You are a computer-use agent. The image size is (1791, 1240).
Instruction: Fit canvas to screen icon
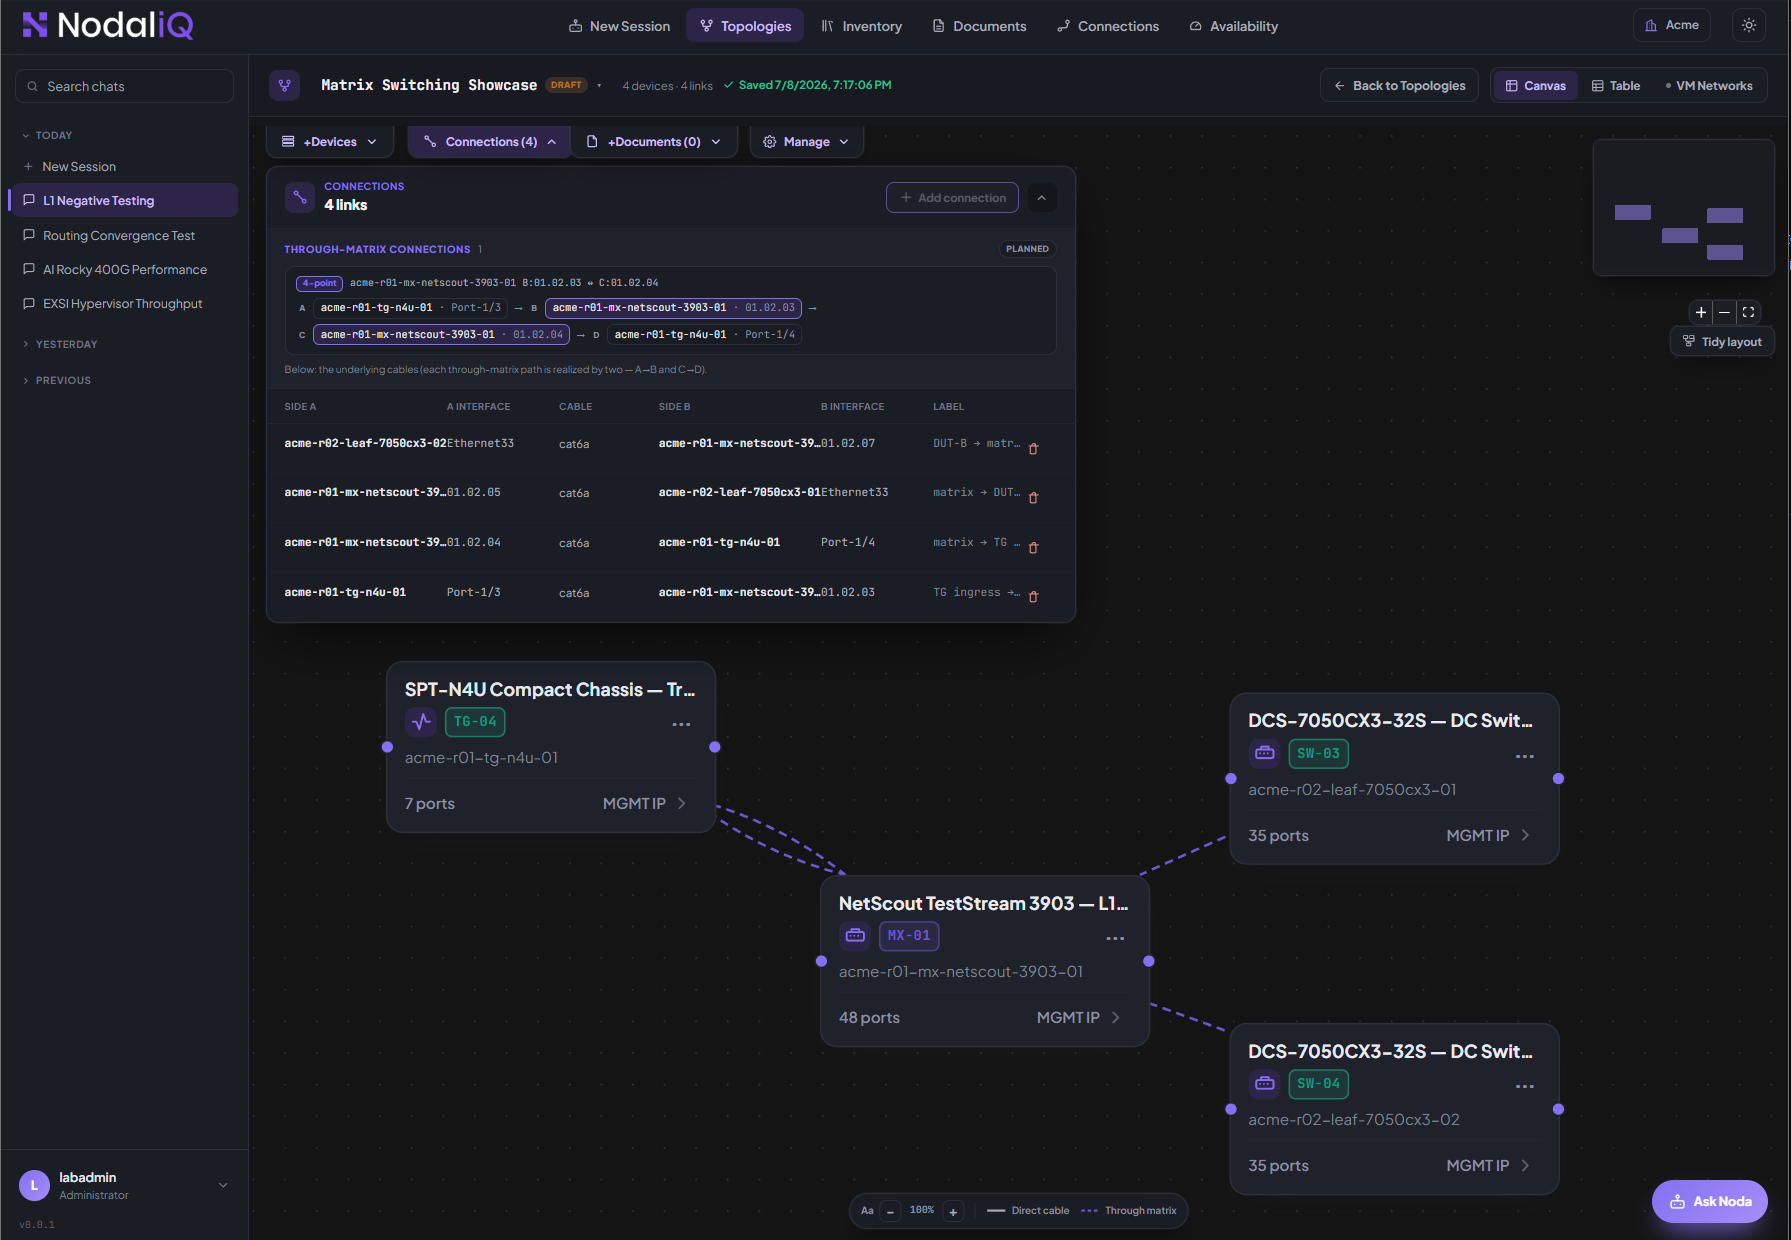click(1748, 312)
